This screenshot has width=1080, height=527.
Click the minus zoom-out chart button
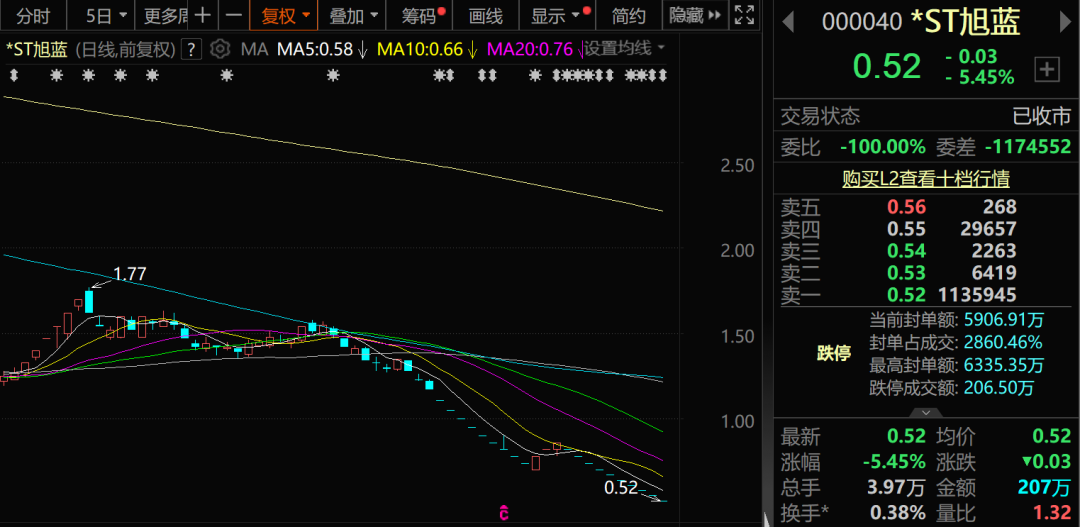coord(234,15)
